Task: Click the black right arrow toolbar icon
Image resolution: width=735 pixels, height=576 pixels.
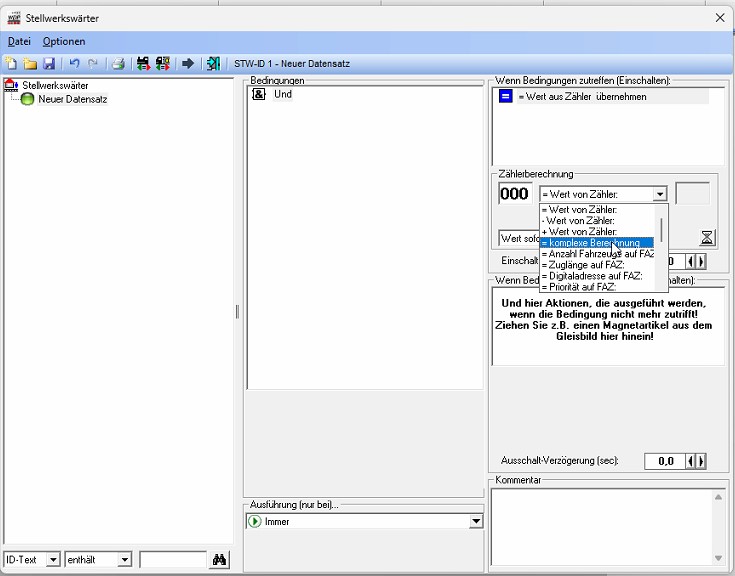Action: pyautogui.click(x=187, y=64)
